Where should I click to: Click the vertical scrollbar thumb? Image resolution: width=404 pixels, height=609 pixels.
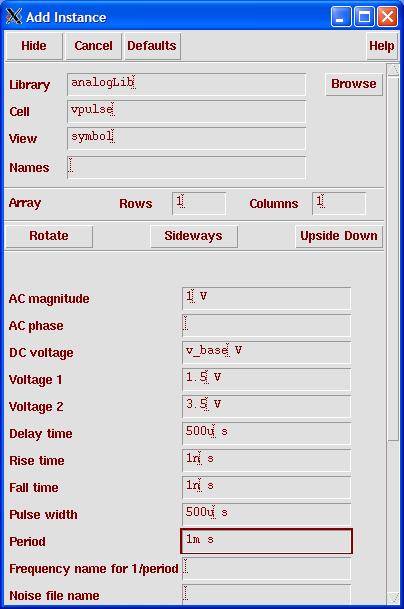394,259
